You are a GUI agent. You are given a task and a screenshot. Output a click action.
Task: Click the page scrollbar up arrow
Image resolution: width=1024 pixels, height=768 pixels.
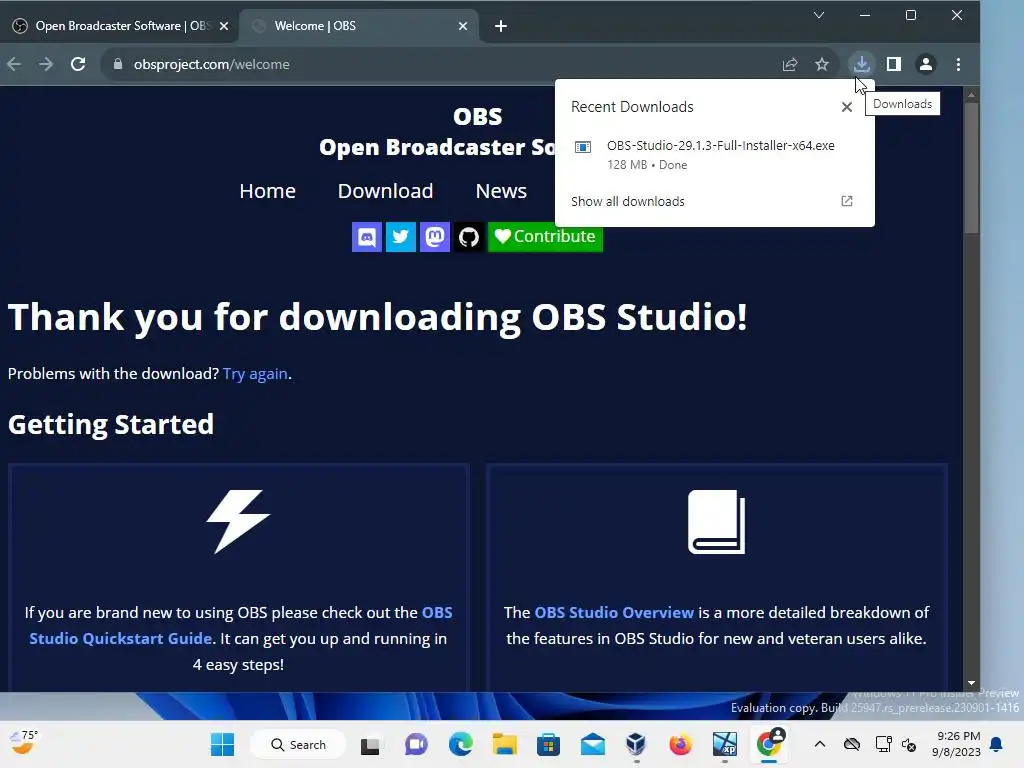point(971,95)
